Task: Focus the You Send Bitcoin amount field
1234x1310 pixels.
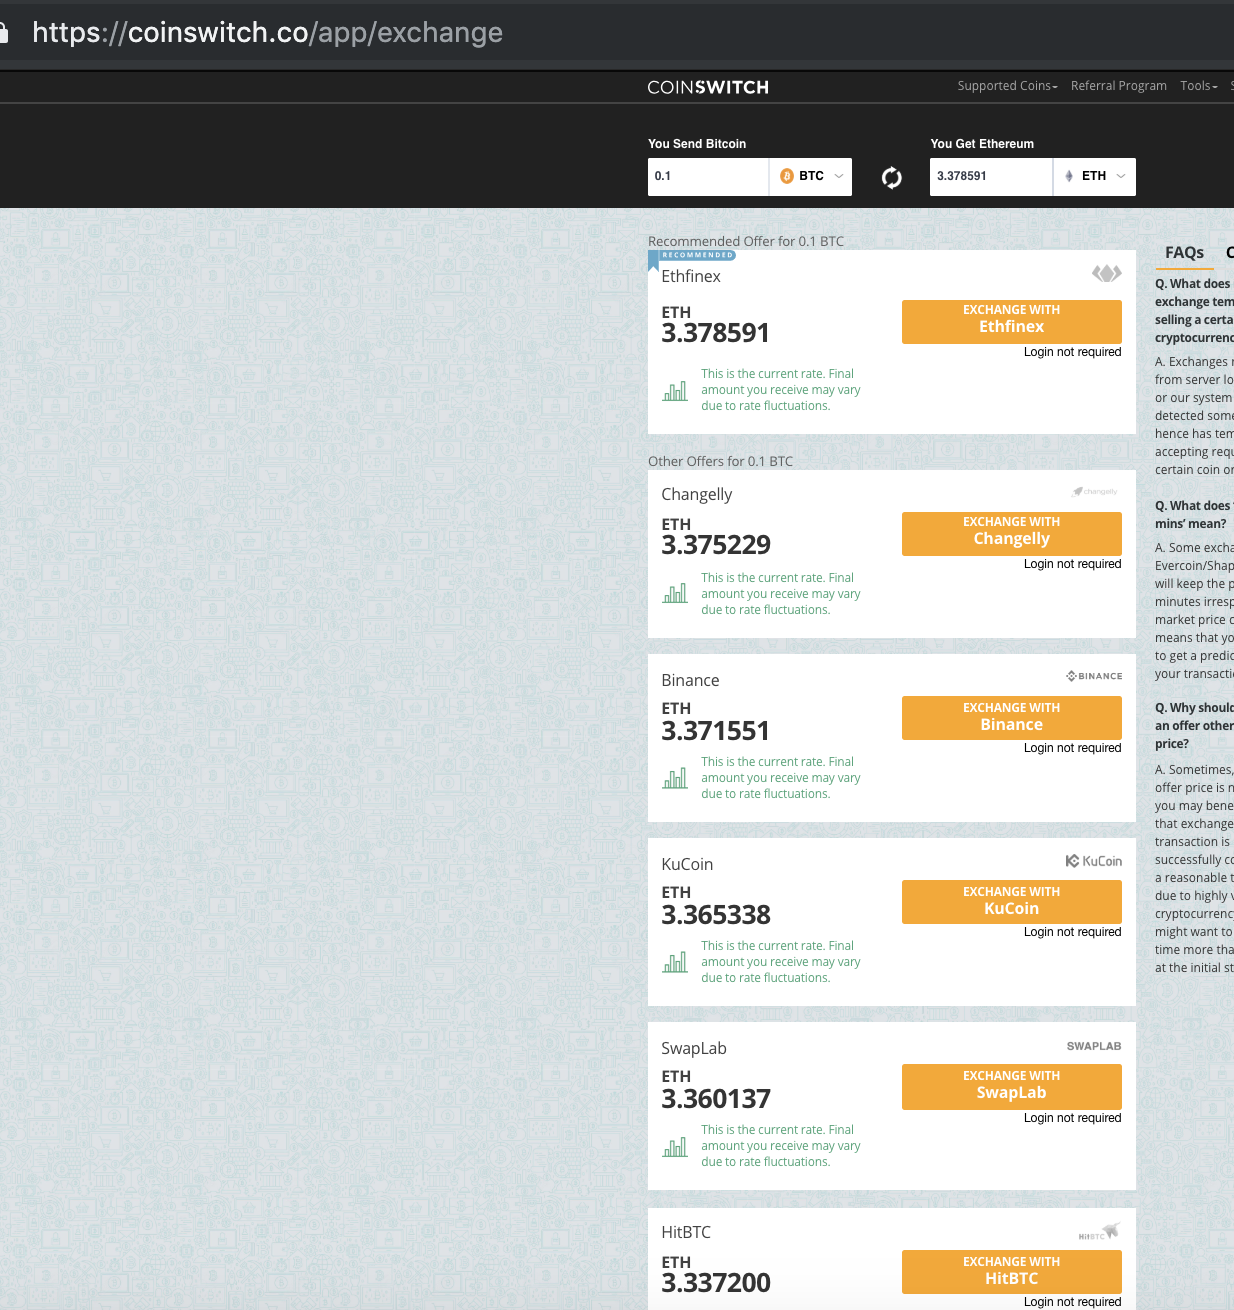Action: [708, 176]
